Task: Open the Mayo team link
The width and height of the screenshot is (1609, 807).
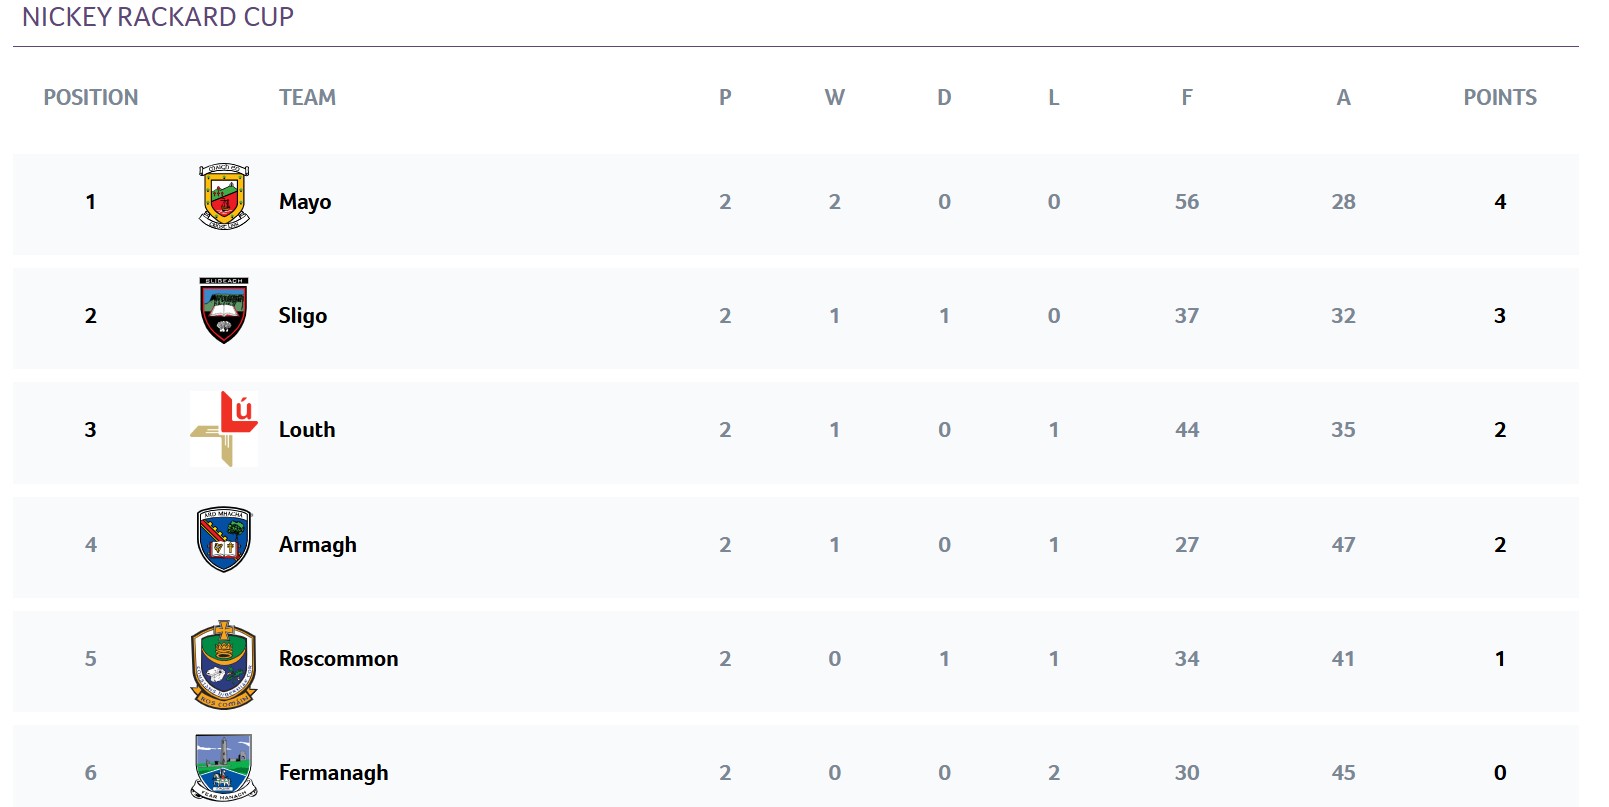Action: coord(305,202)
